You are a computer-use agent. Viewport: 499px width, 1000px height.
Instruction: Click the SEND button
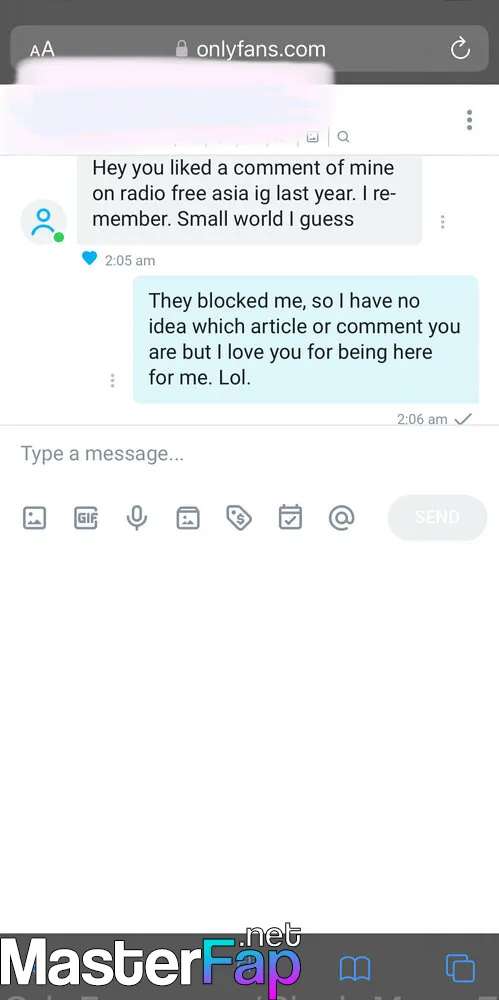coord(437,517)
